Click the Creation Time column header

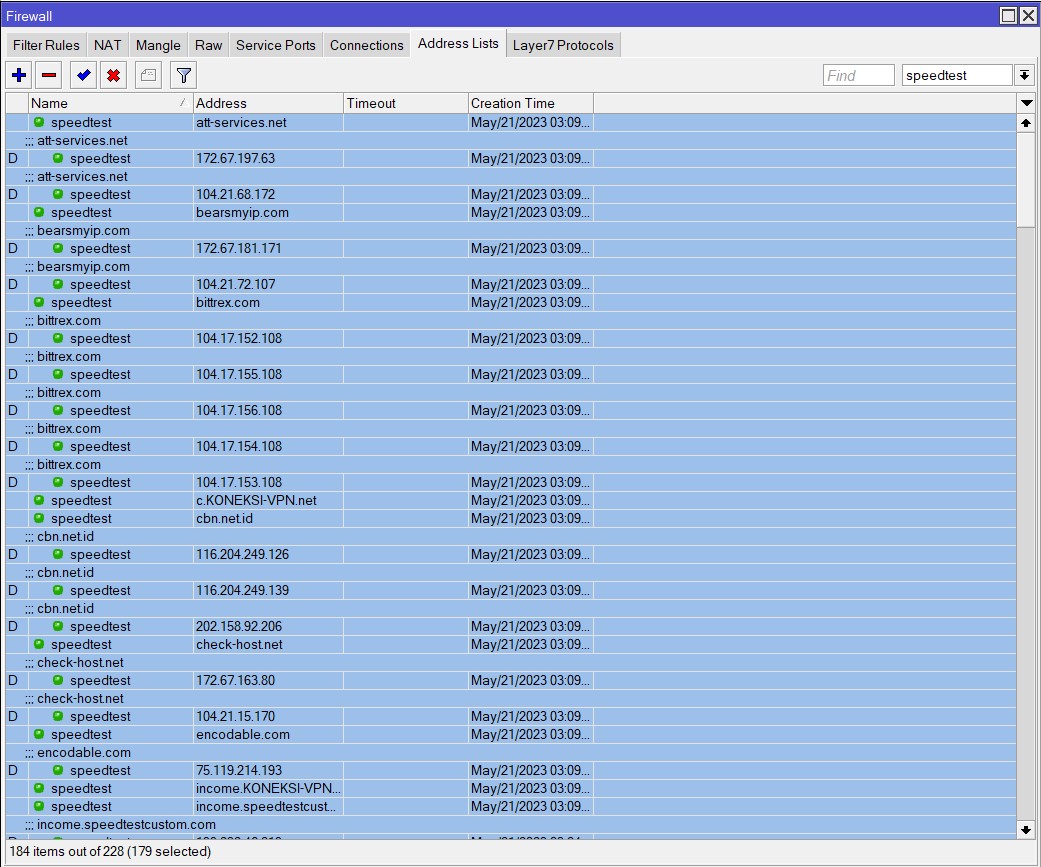point(530,103)
